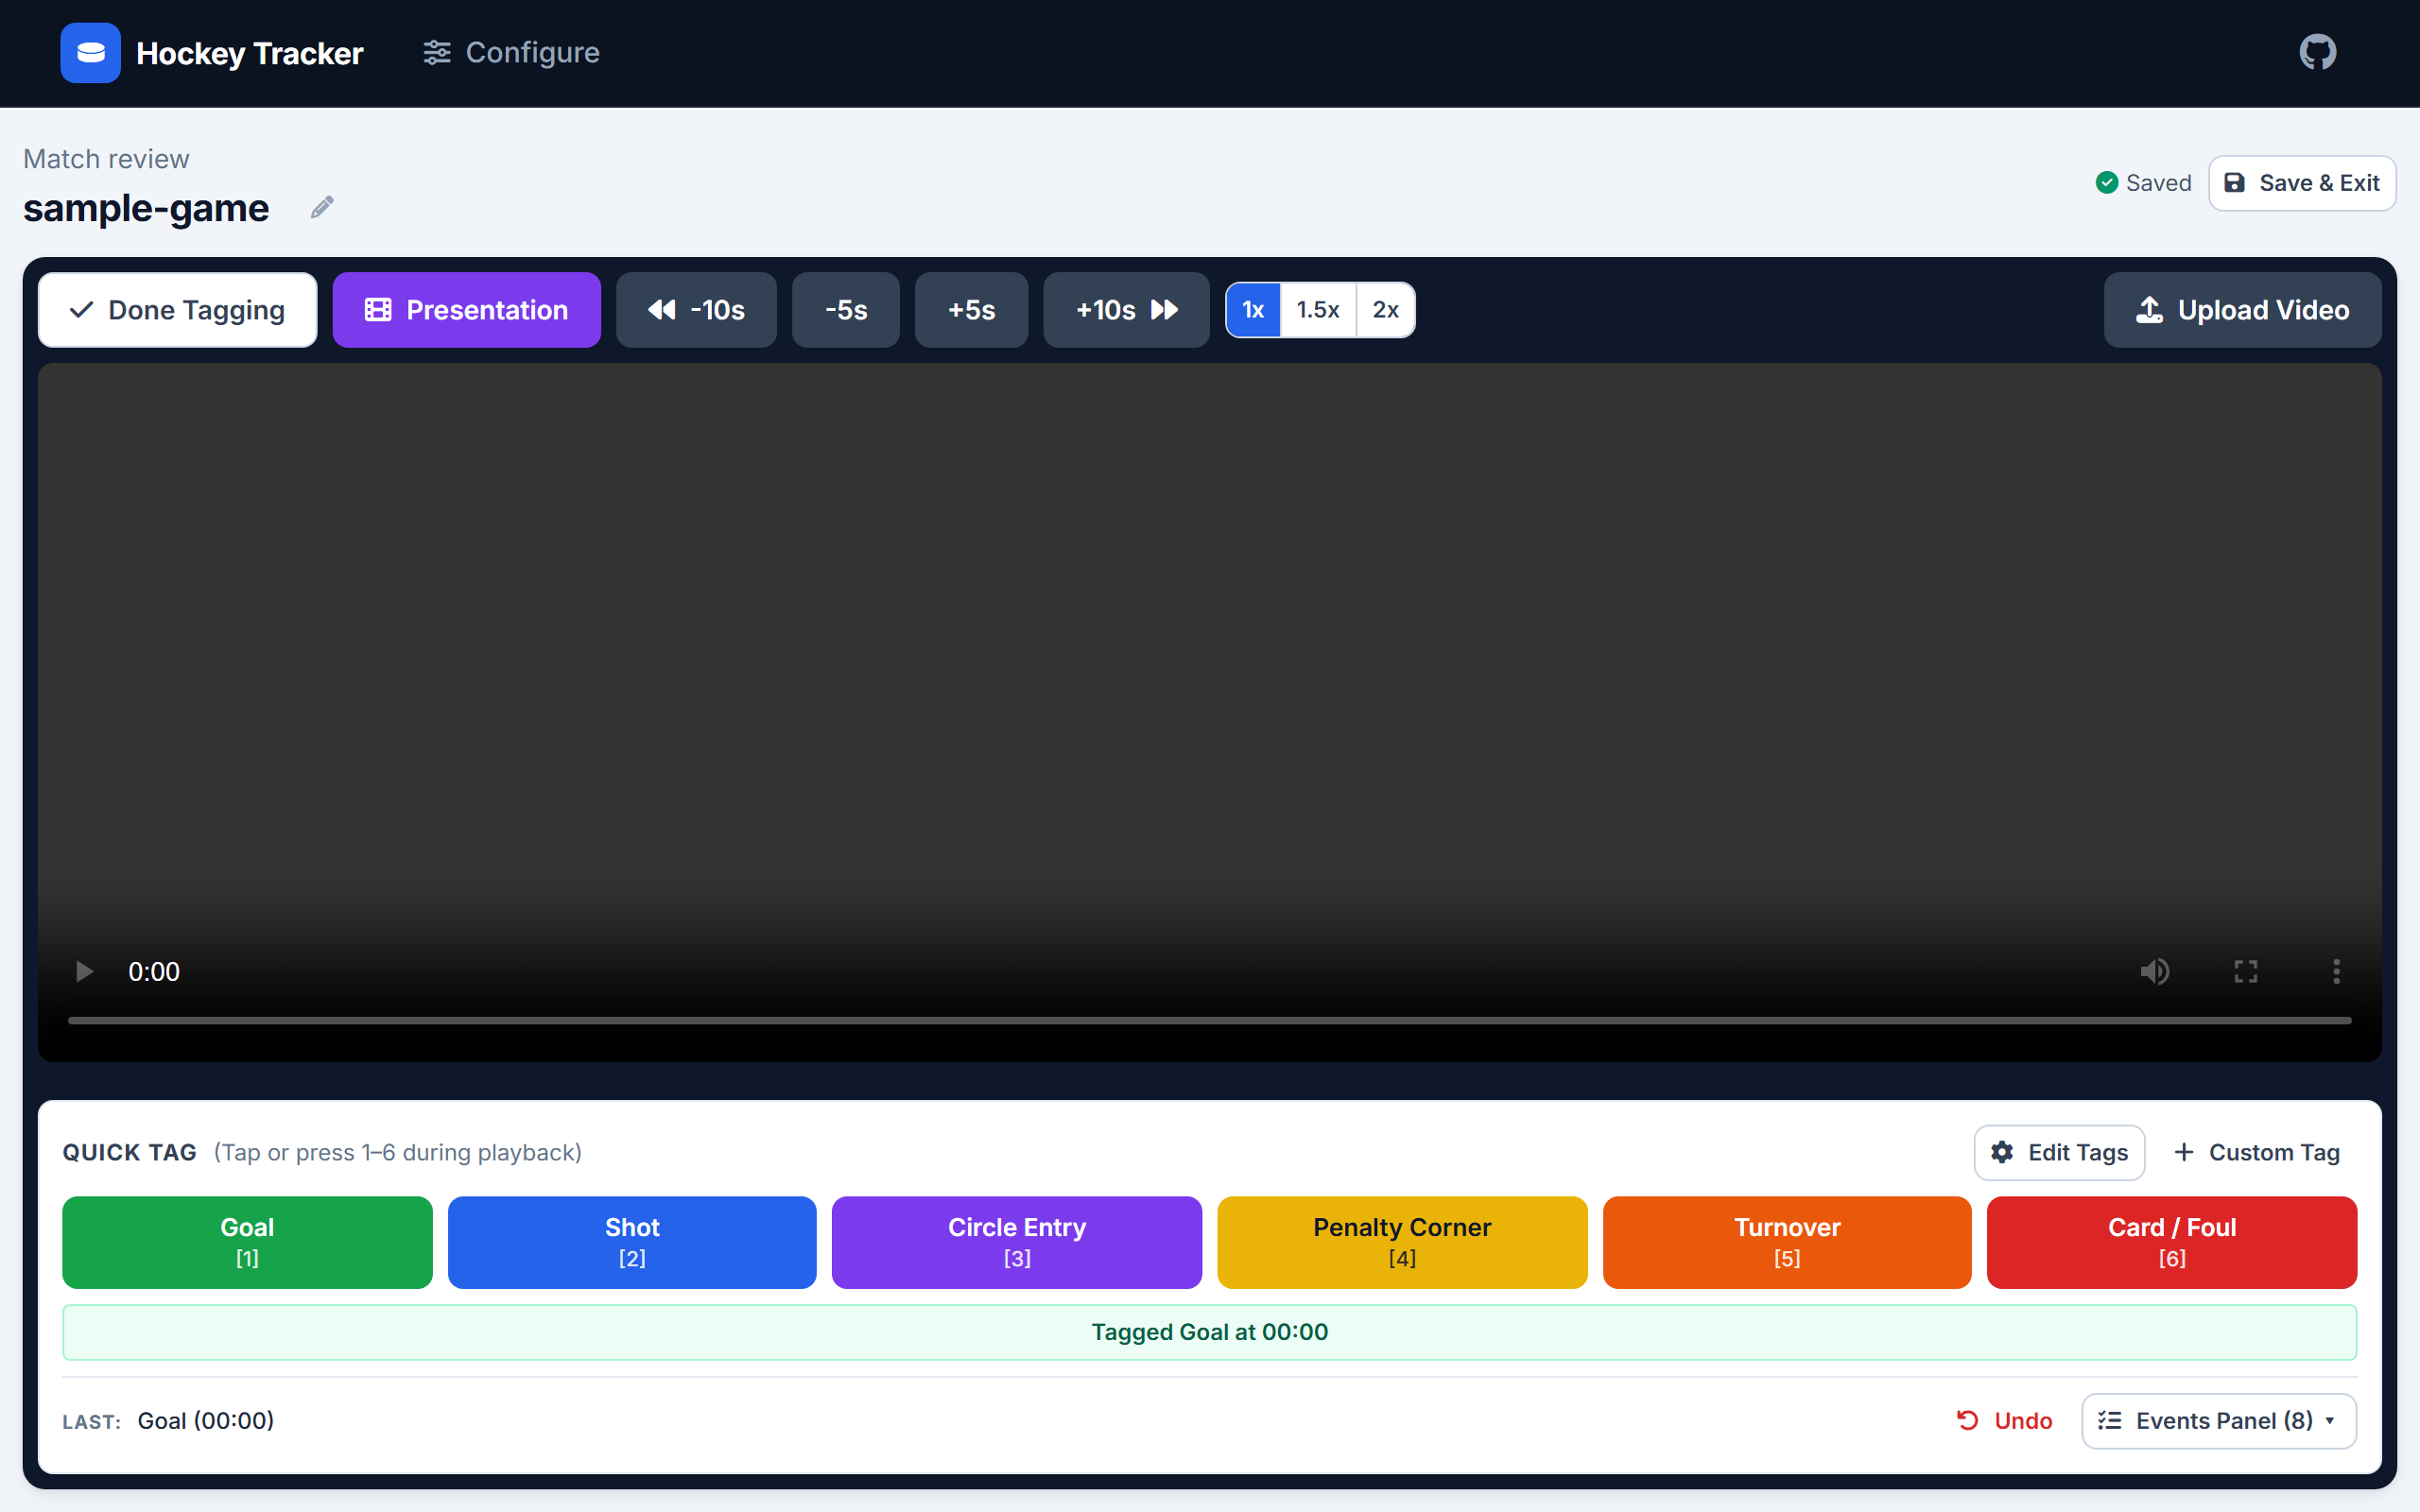Viewport: 2420px width, 1512px height.
Task: Click the 0:00 video timestamp
Action: (154, 971)
